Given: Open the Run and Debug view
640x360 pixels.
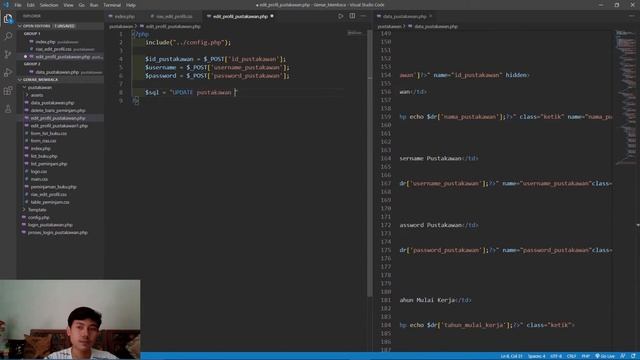Looking at the screenshot, I should pos(8,73).
